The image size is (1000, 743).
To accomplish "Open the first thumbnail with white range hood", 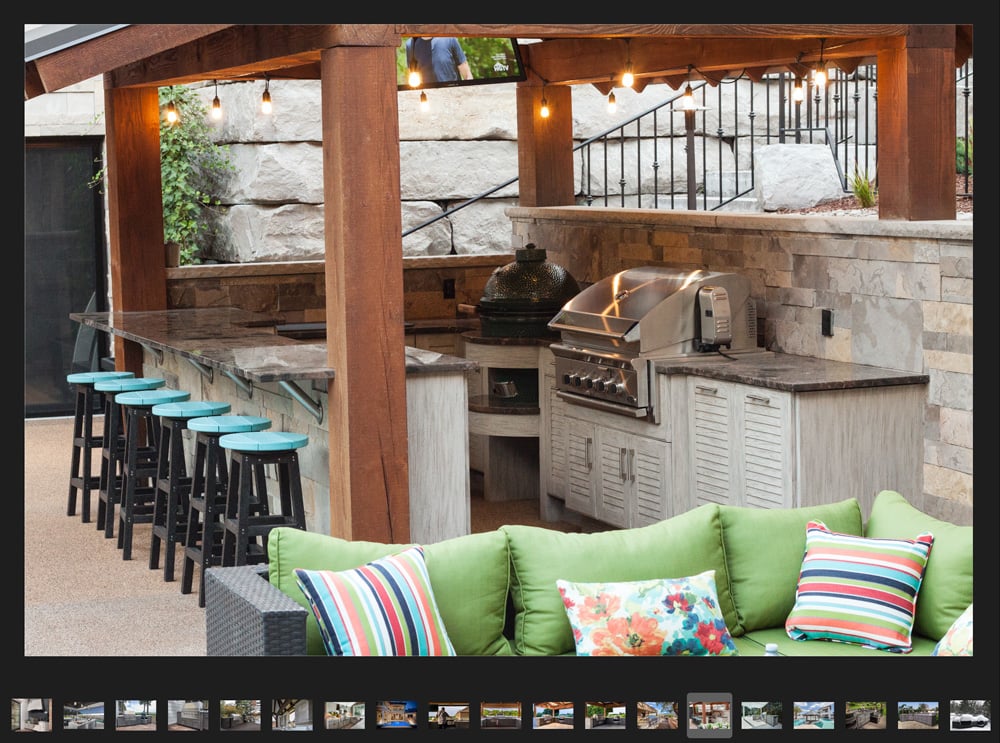I will click(x=31, y=714).
